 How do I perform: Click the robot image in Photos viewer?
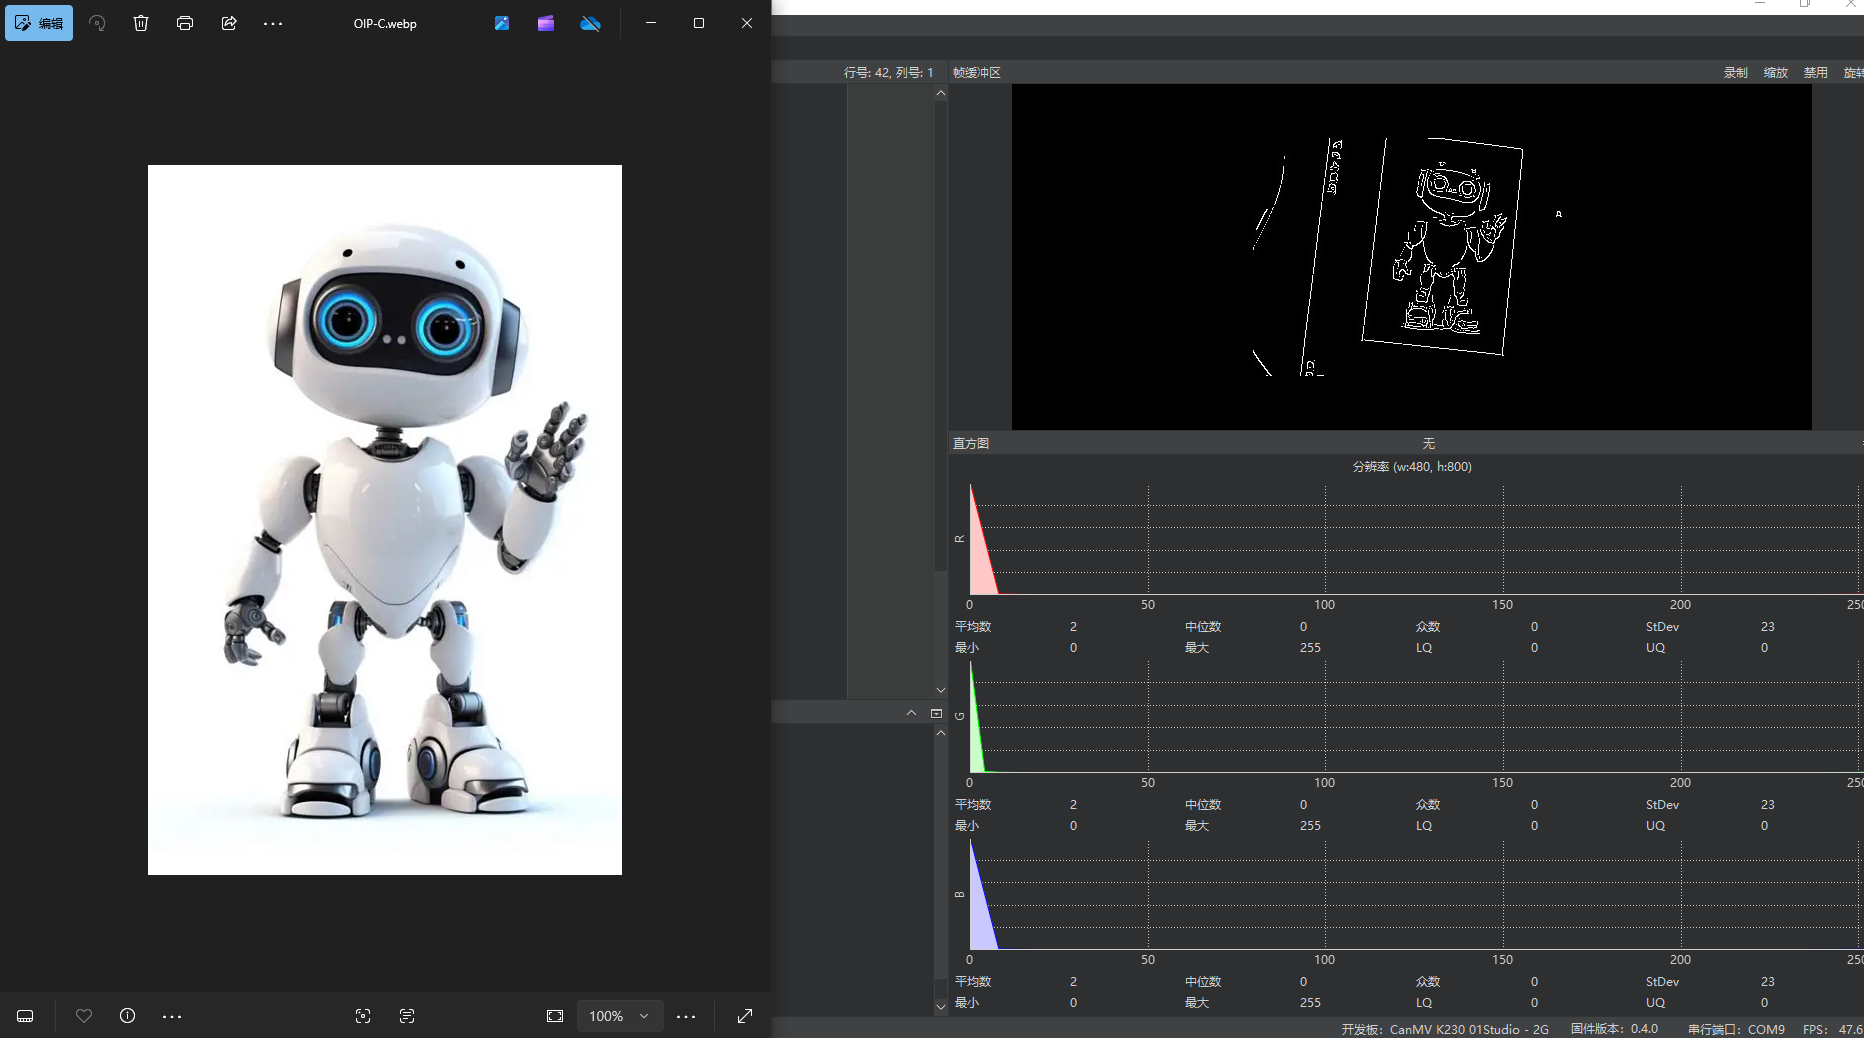pos(385,520)
